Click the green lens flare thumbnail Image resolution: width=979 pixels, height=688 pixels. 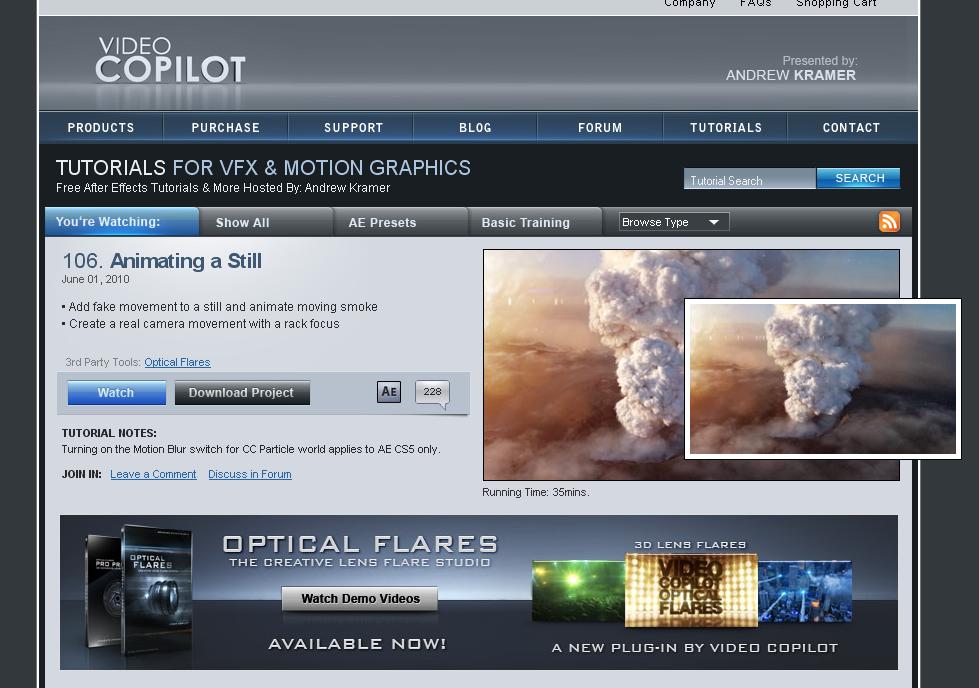(x=578, y=591)
